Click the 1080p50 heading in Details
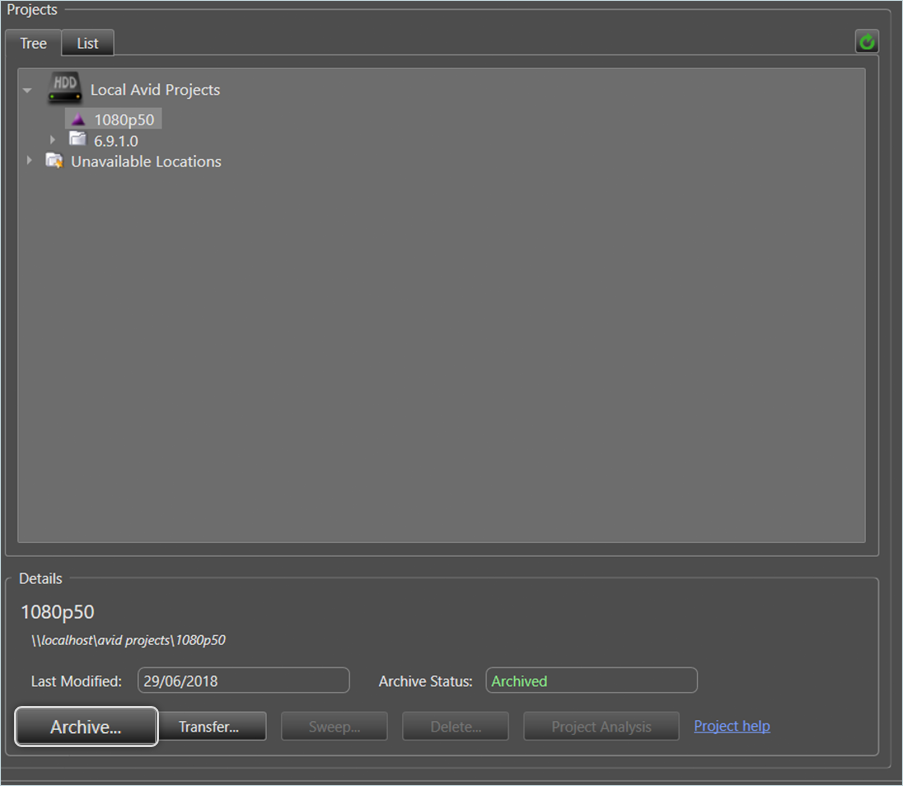 tap(58, 612)
